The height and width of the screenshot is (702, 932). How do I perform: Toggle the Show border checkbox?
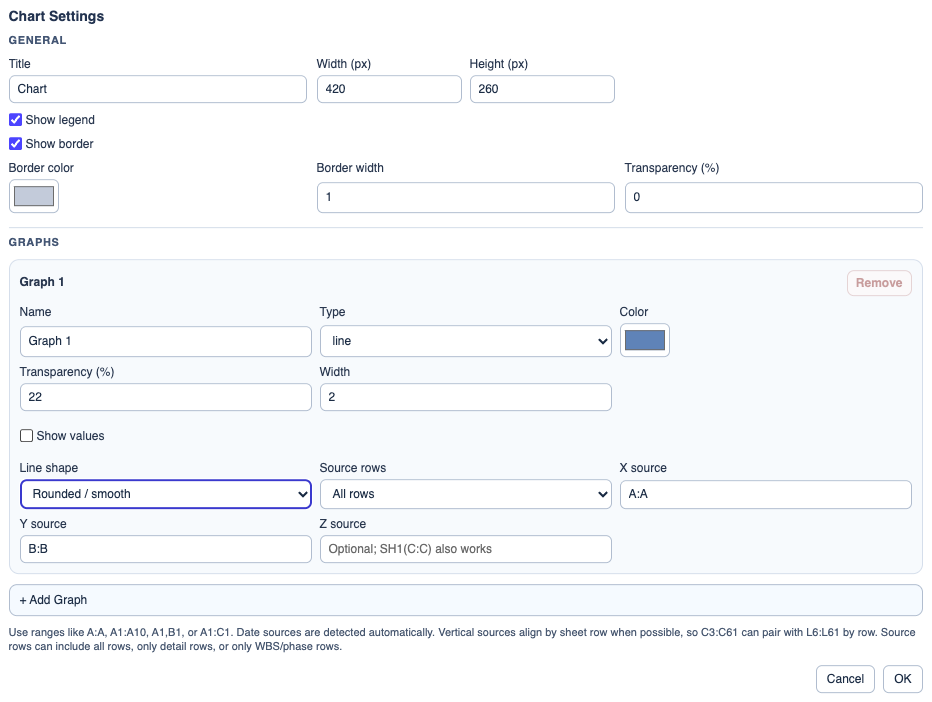15,144
